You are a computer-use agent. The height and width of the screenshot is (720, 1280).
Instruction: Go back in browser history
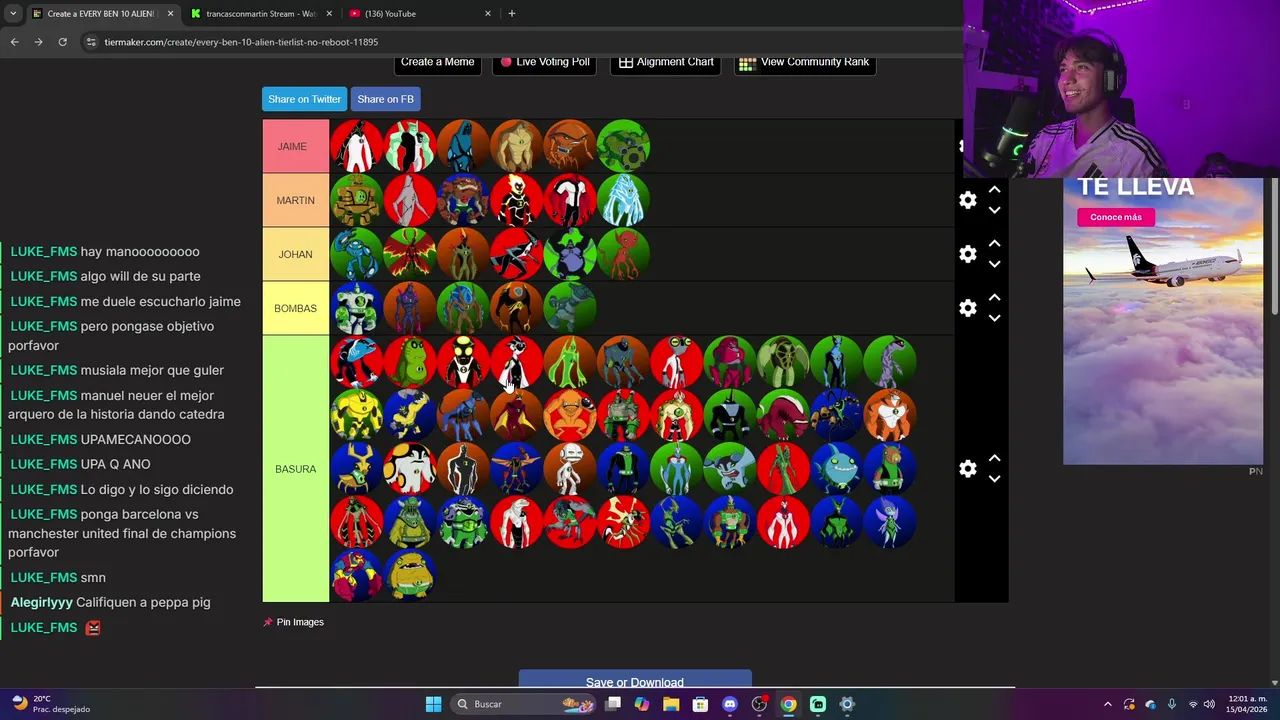tap(14, 42)
